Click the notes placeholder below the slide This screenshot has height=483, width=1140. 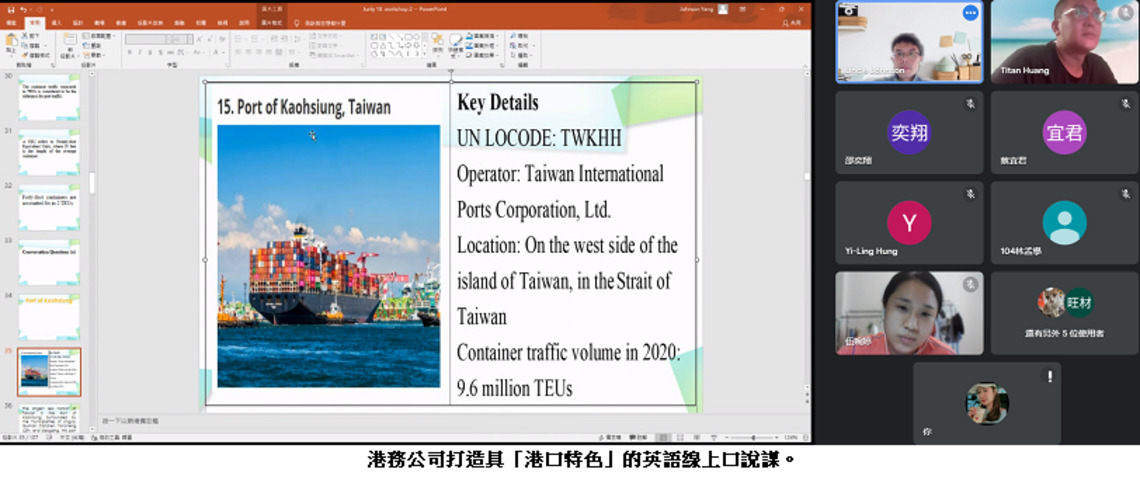click(131, 420)
